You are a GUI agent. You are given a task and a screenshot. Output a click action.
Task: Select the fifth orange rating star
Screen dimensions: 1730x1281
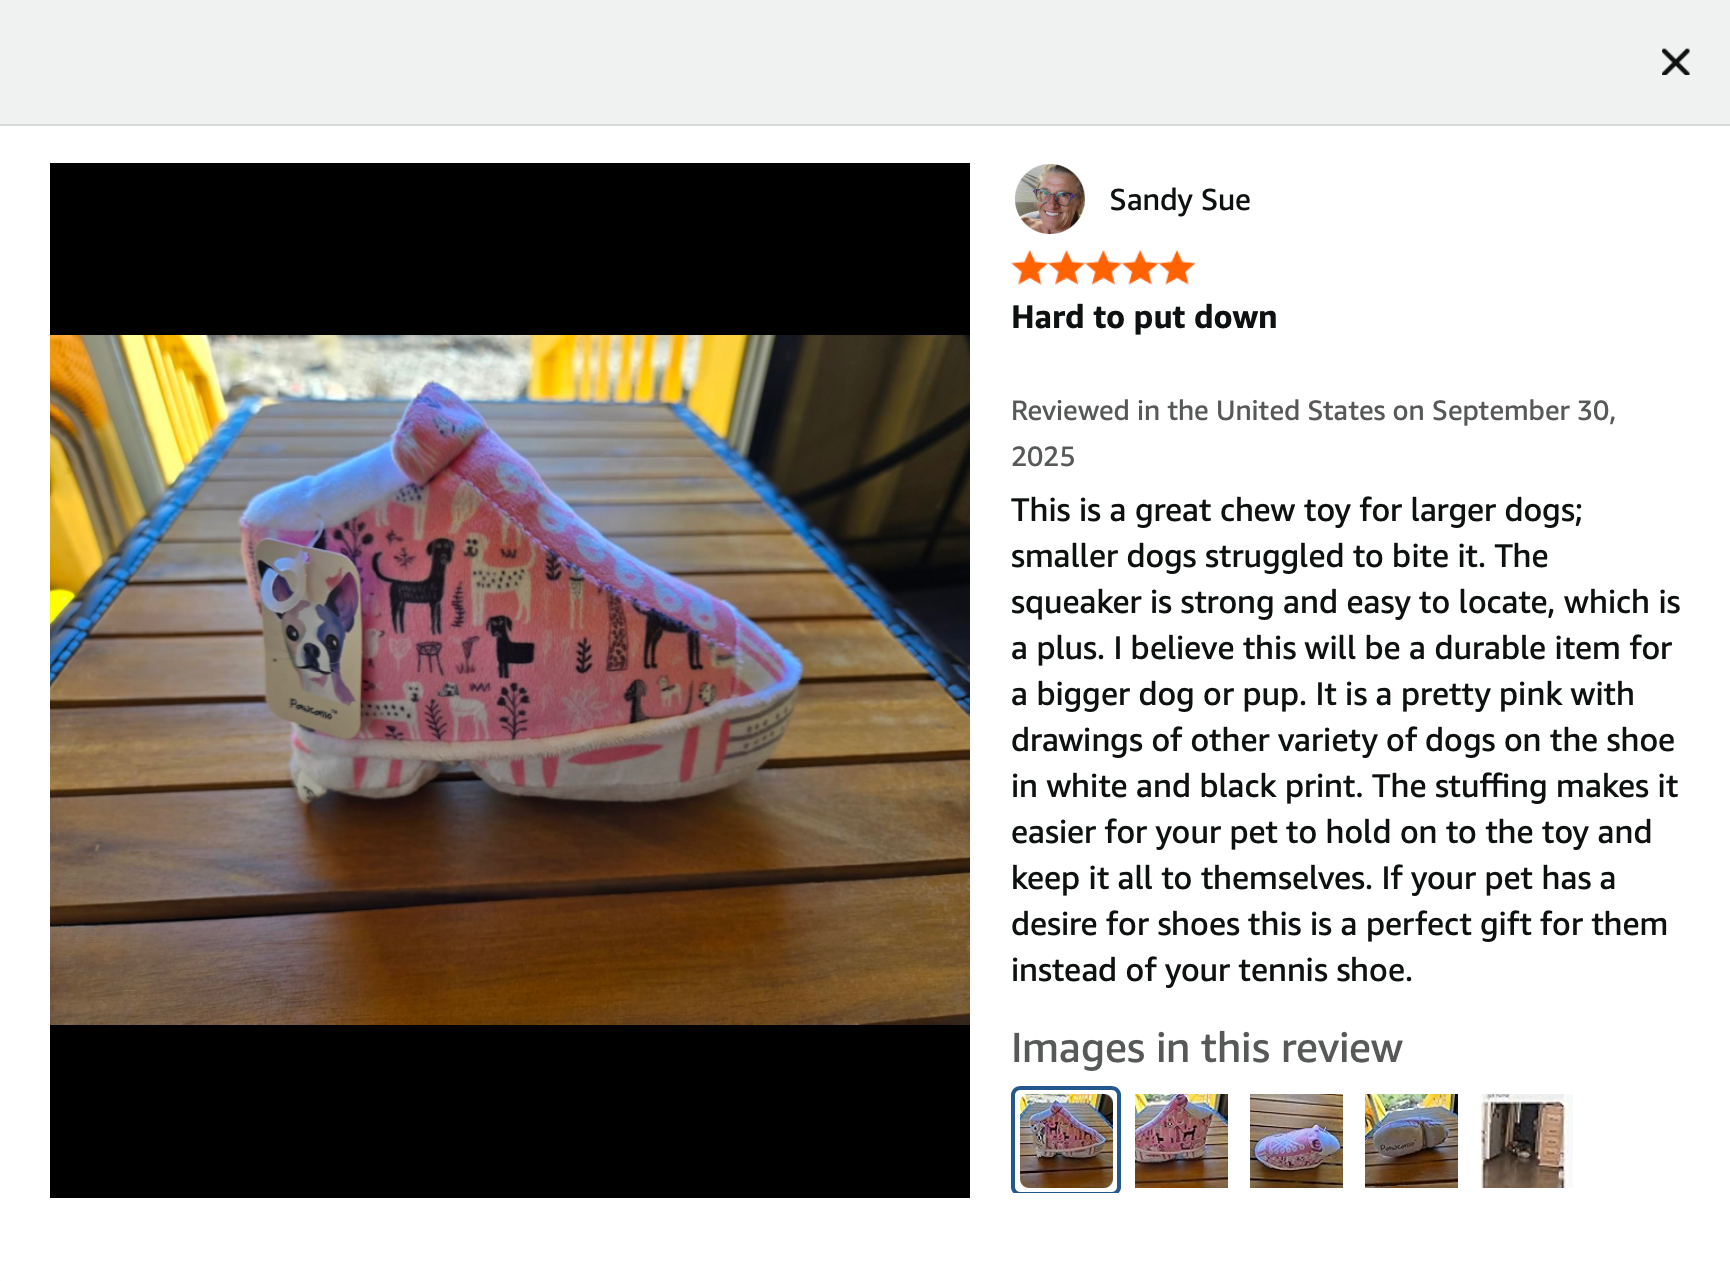(1177, 268)
